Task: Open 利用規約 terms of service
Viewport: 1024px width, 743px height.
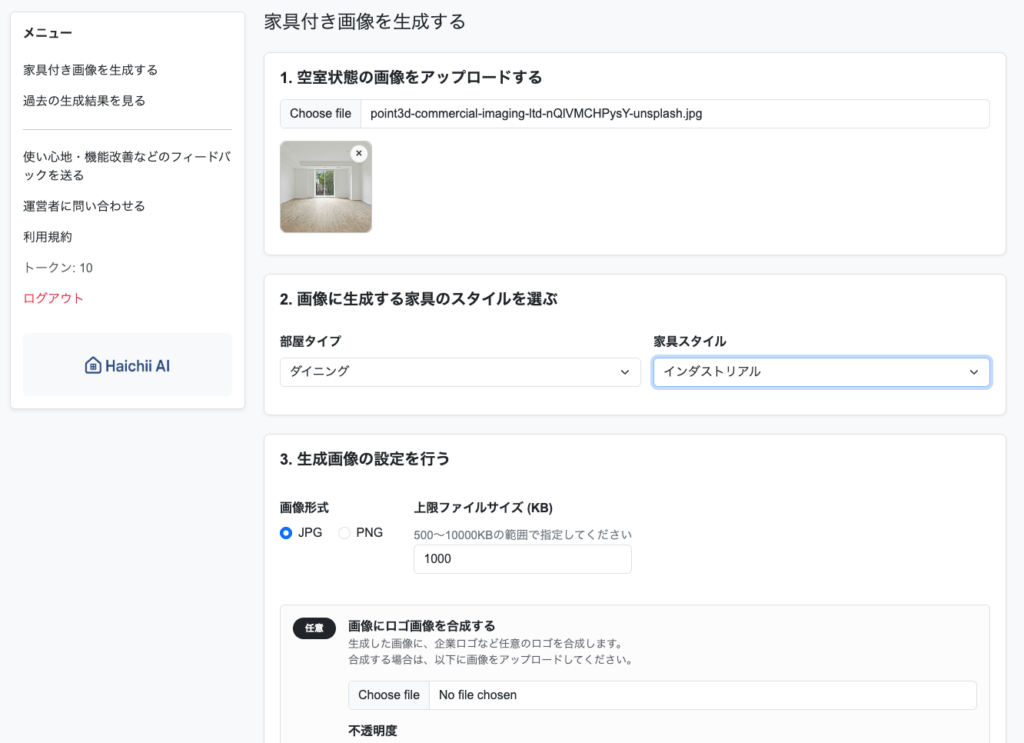Action: (x=48, y=237)
